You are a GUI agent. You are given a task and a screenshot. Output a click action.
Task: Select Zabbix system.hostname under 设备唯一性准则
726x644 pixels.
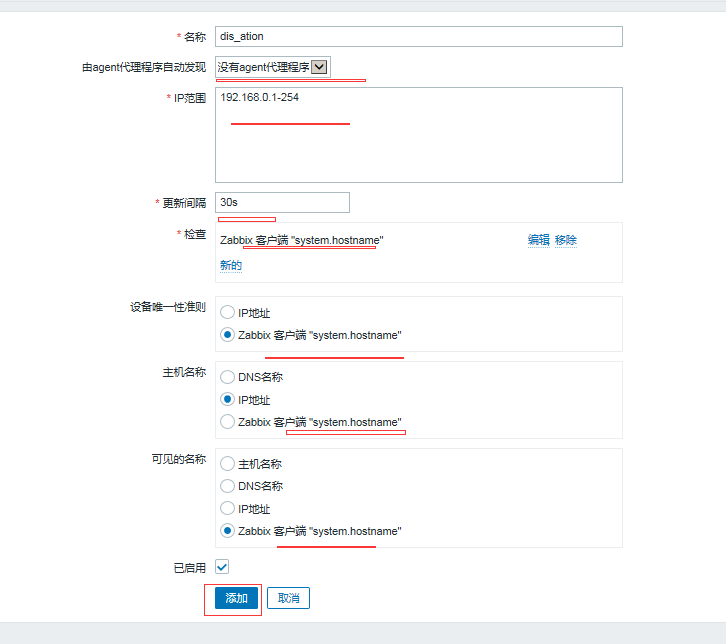pos(227,335)
